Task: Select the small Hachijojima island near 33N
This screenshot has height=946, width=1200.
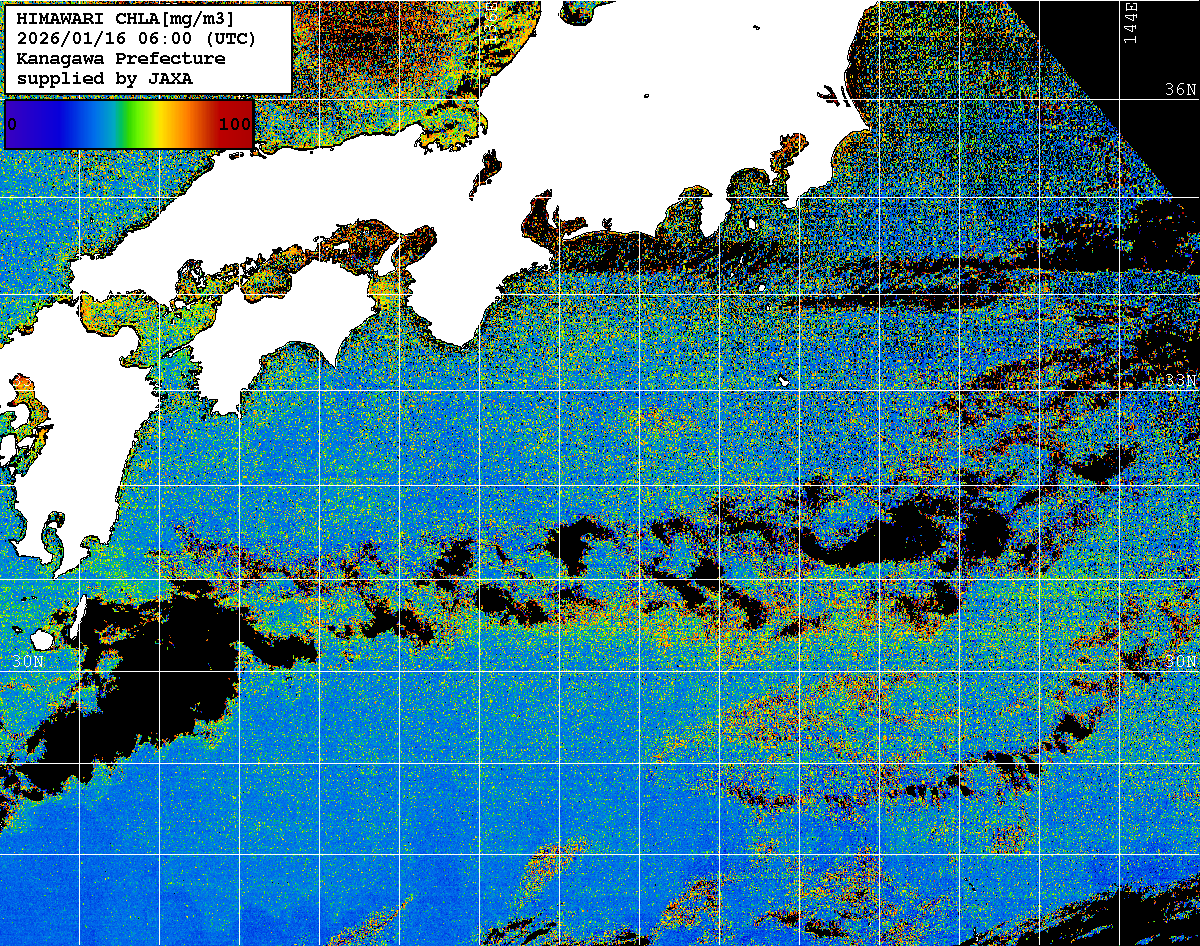Action: (x=785, y=383)
